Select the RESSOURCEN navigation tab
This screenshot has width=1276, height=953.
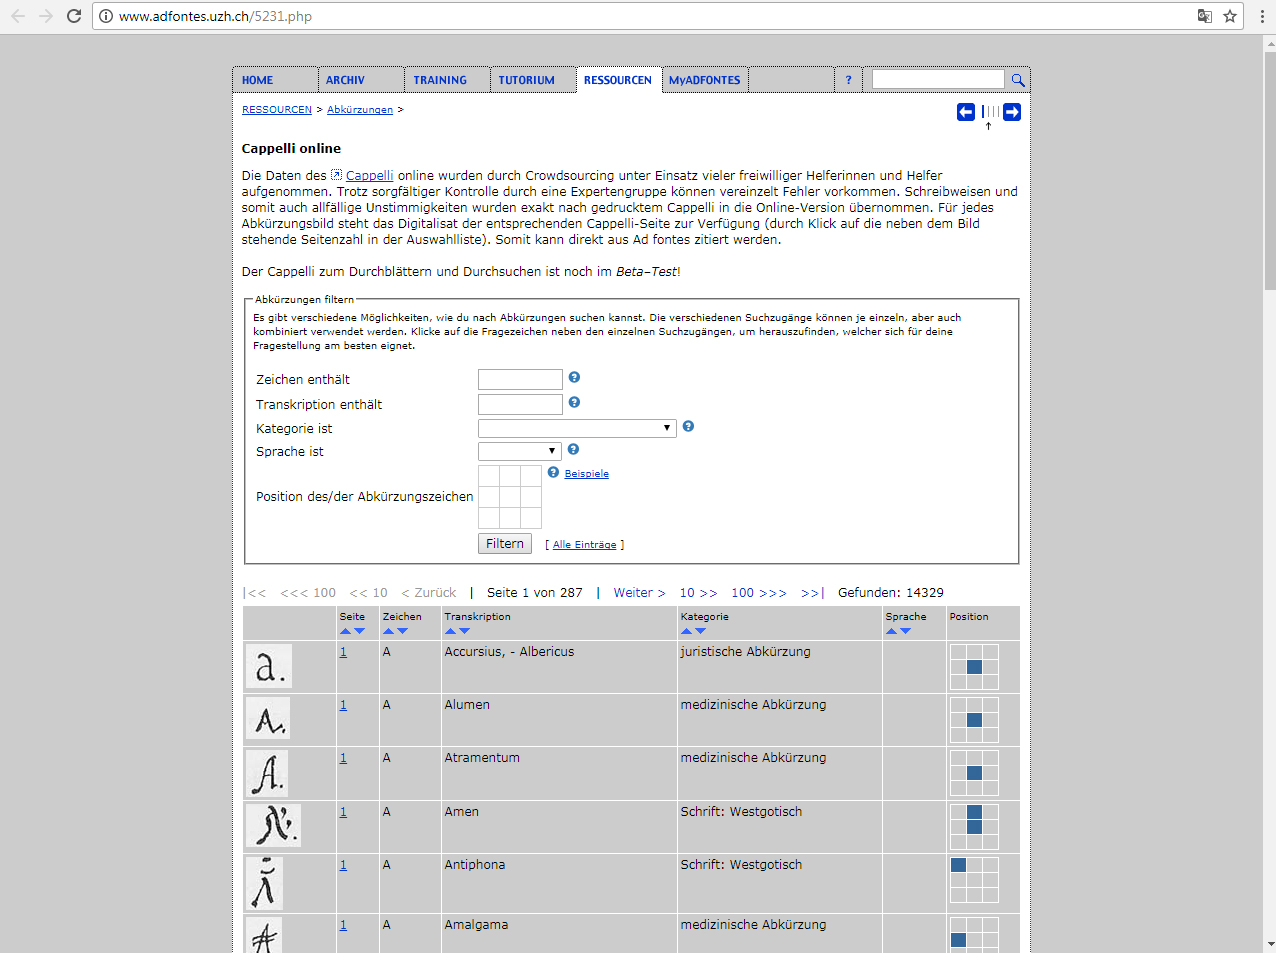point(618,80)
